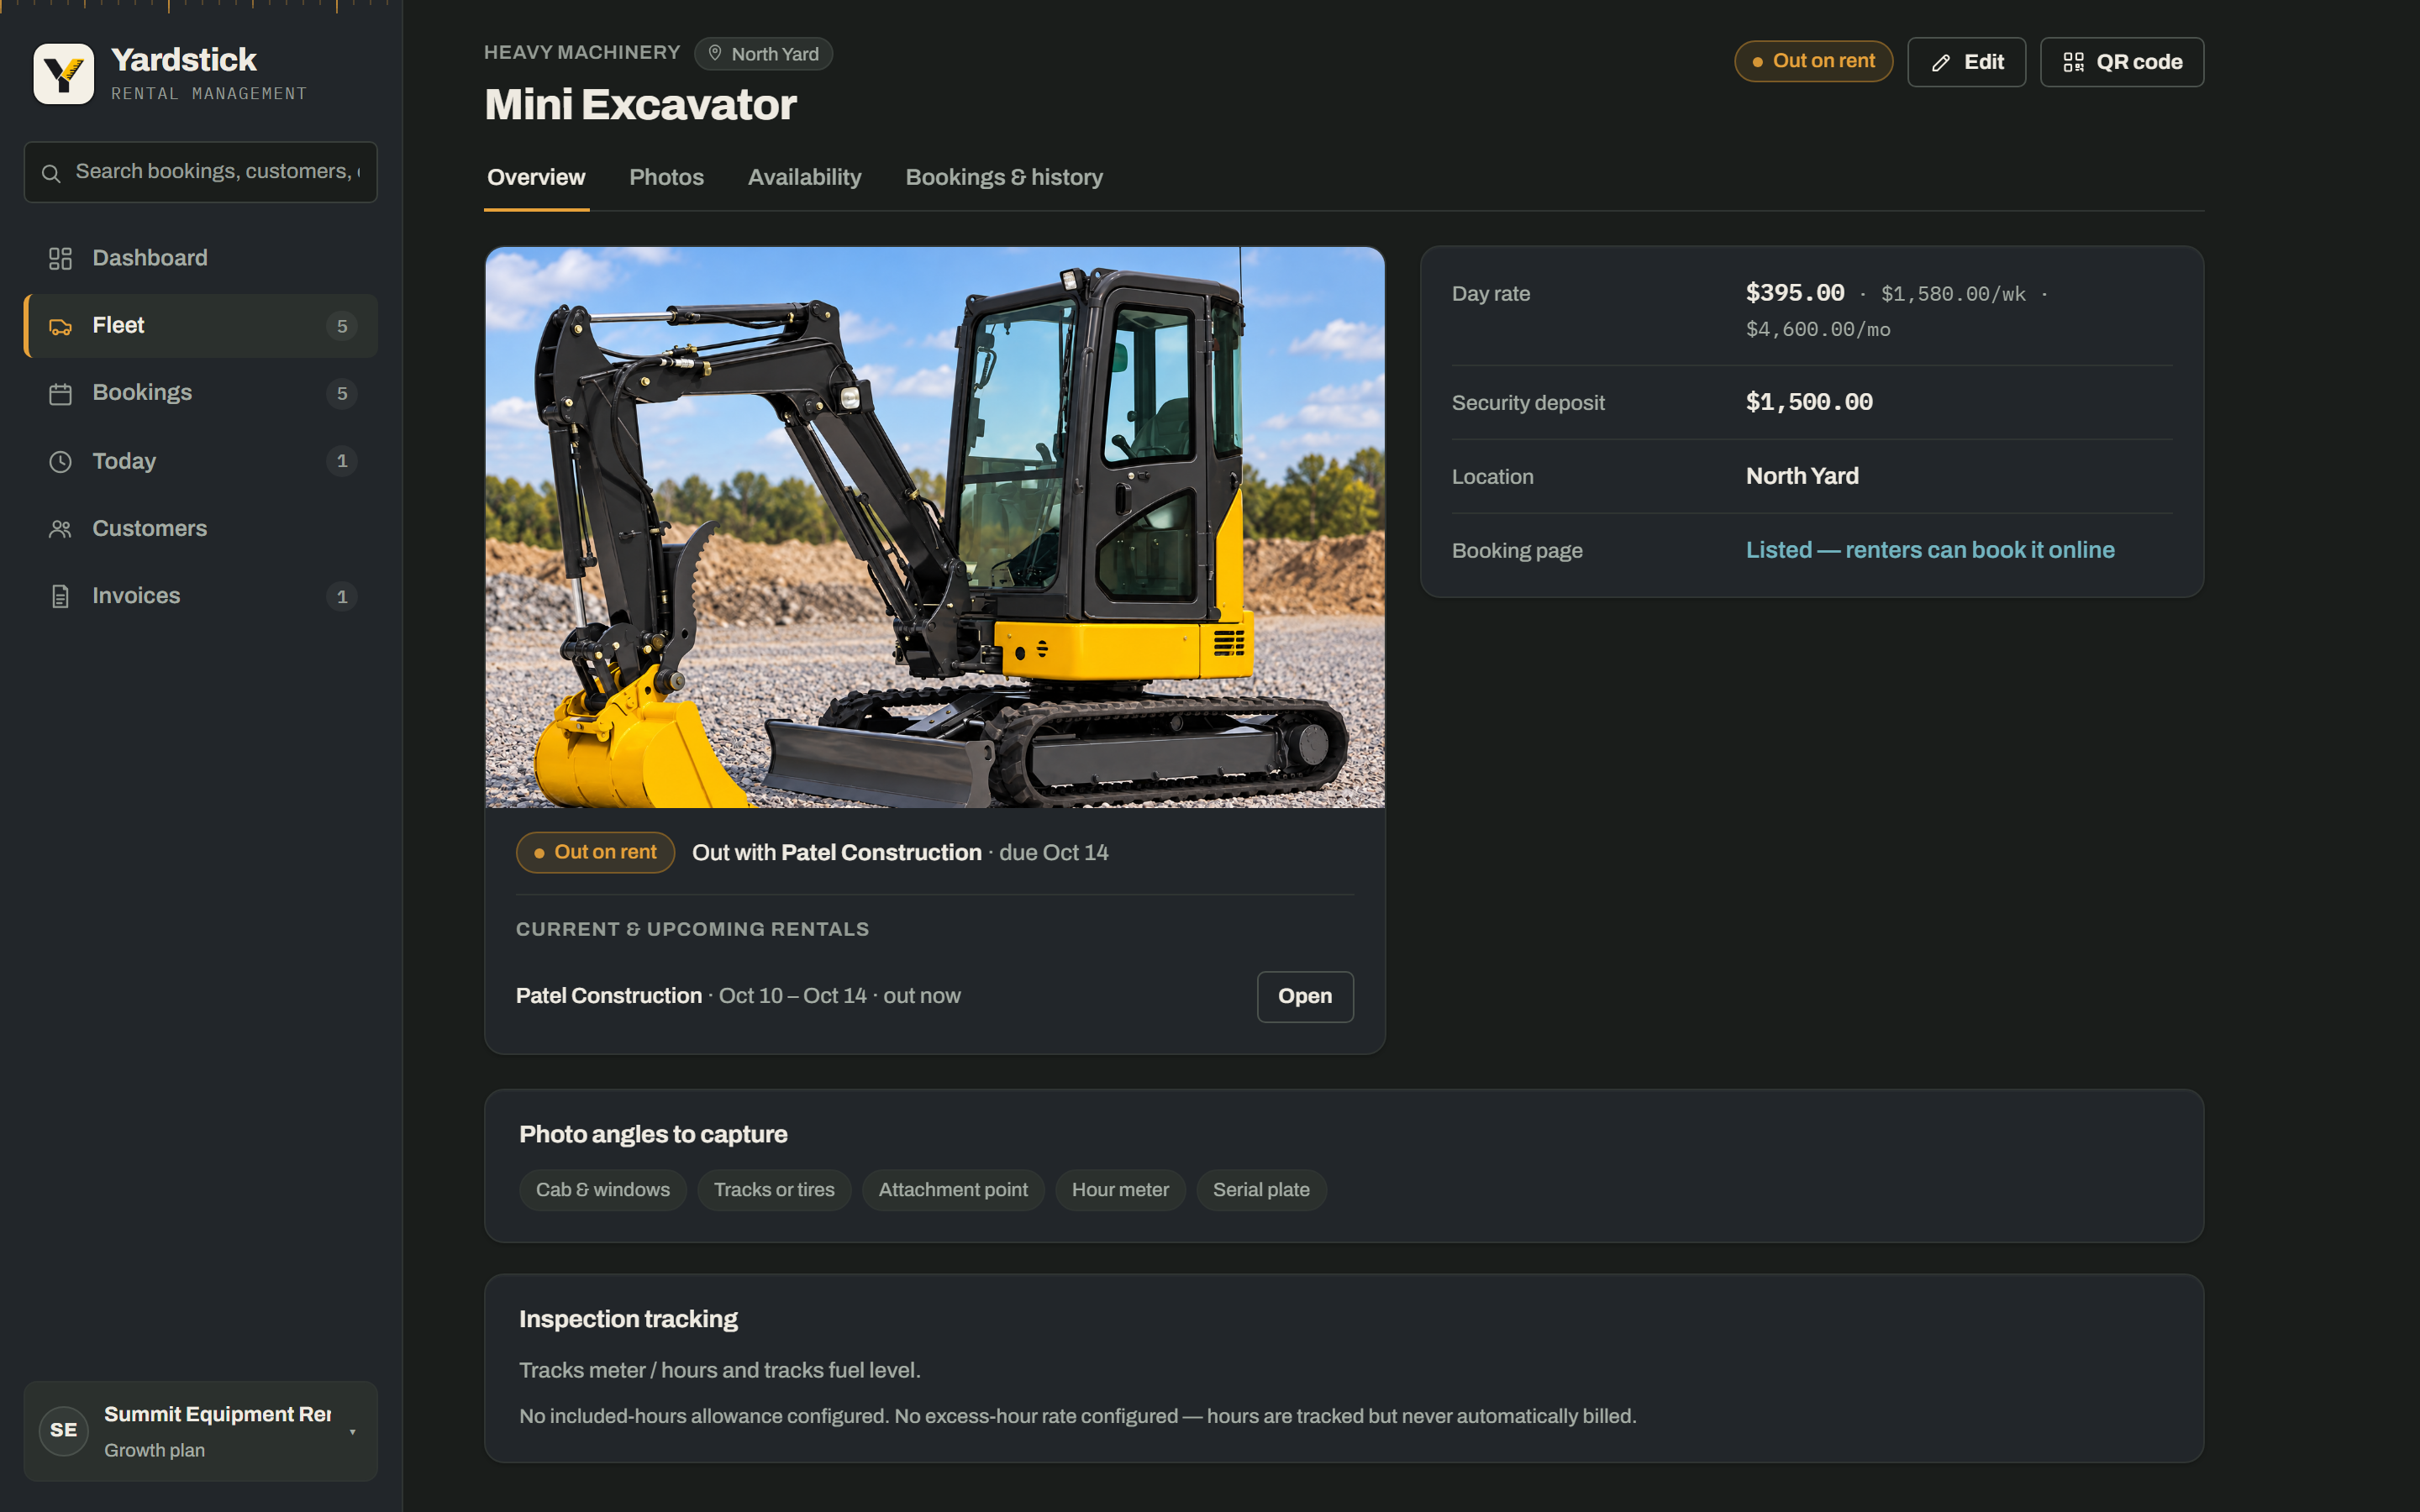Click the North Yard location pin icon
2420x1512 pixels.
[x=715, y=53]
